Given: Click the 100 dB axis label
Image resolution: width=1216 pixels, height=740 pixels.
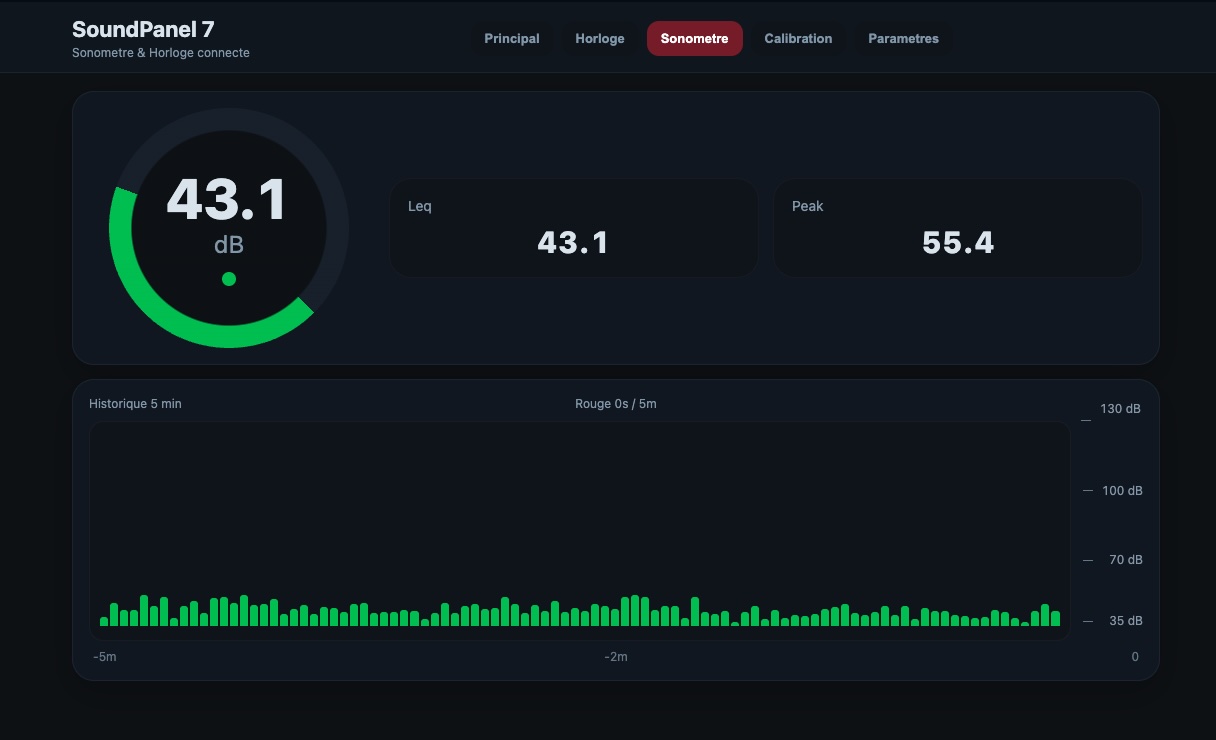Looking at the screenshot, I should coord(1122,491).
